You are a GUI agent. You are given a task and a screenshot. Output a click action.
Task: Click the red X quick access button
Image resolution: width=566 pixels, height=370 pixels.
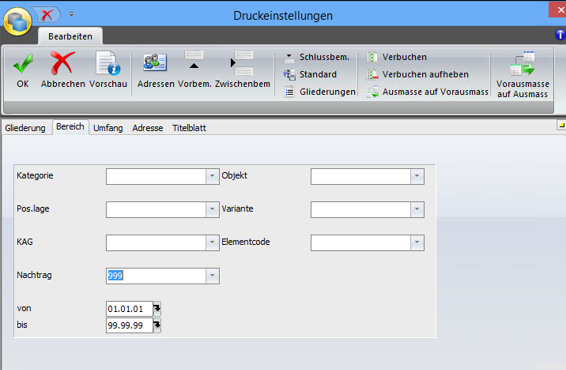click(47, 15)
